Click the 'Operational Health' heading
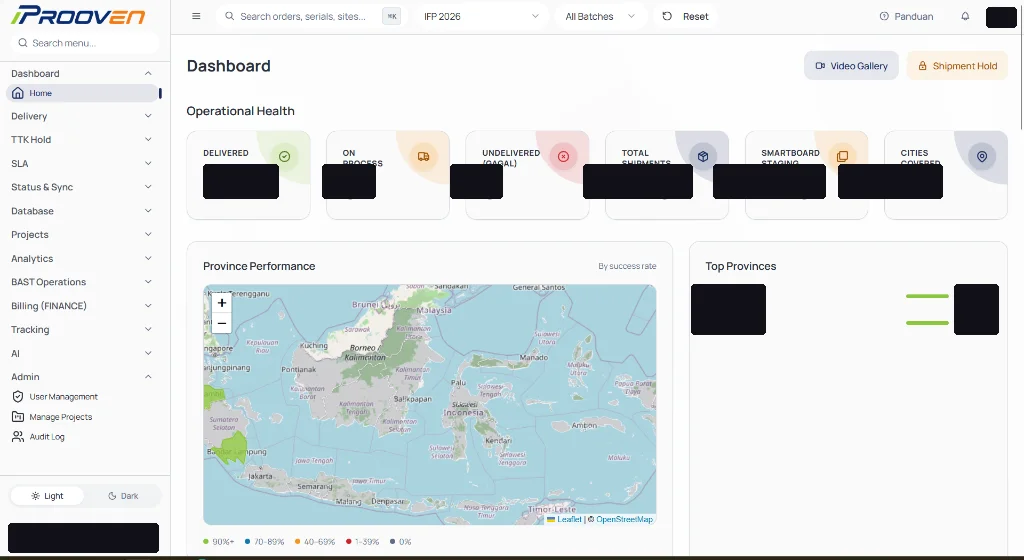Viewport: 1024px width, 560px height. (x=240, y=111)
